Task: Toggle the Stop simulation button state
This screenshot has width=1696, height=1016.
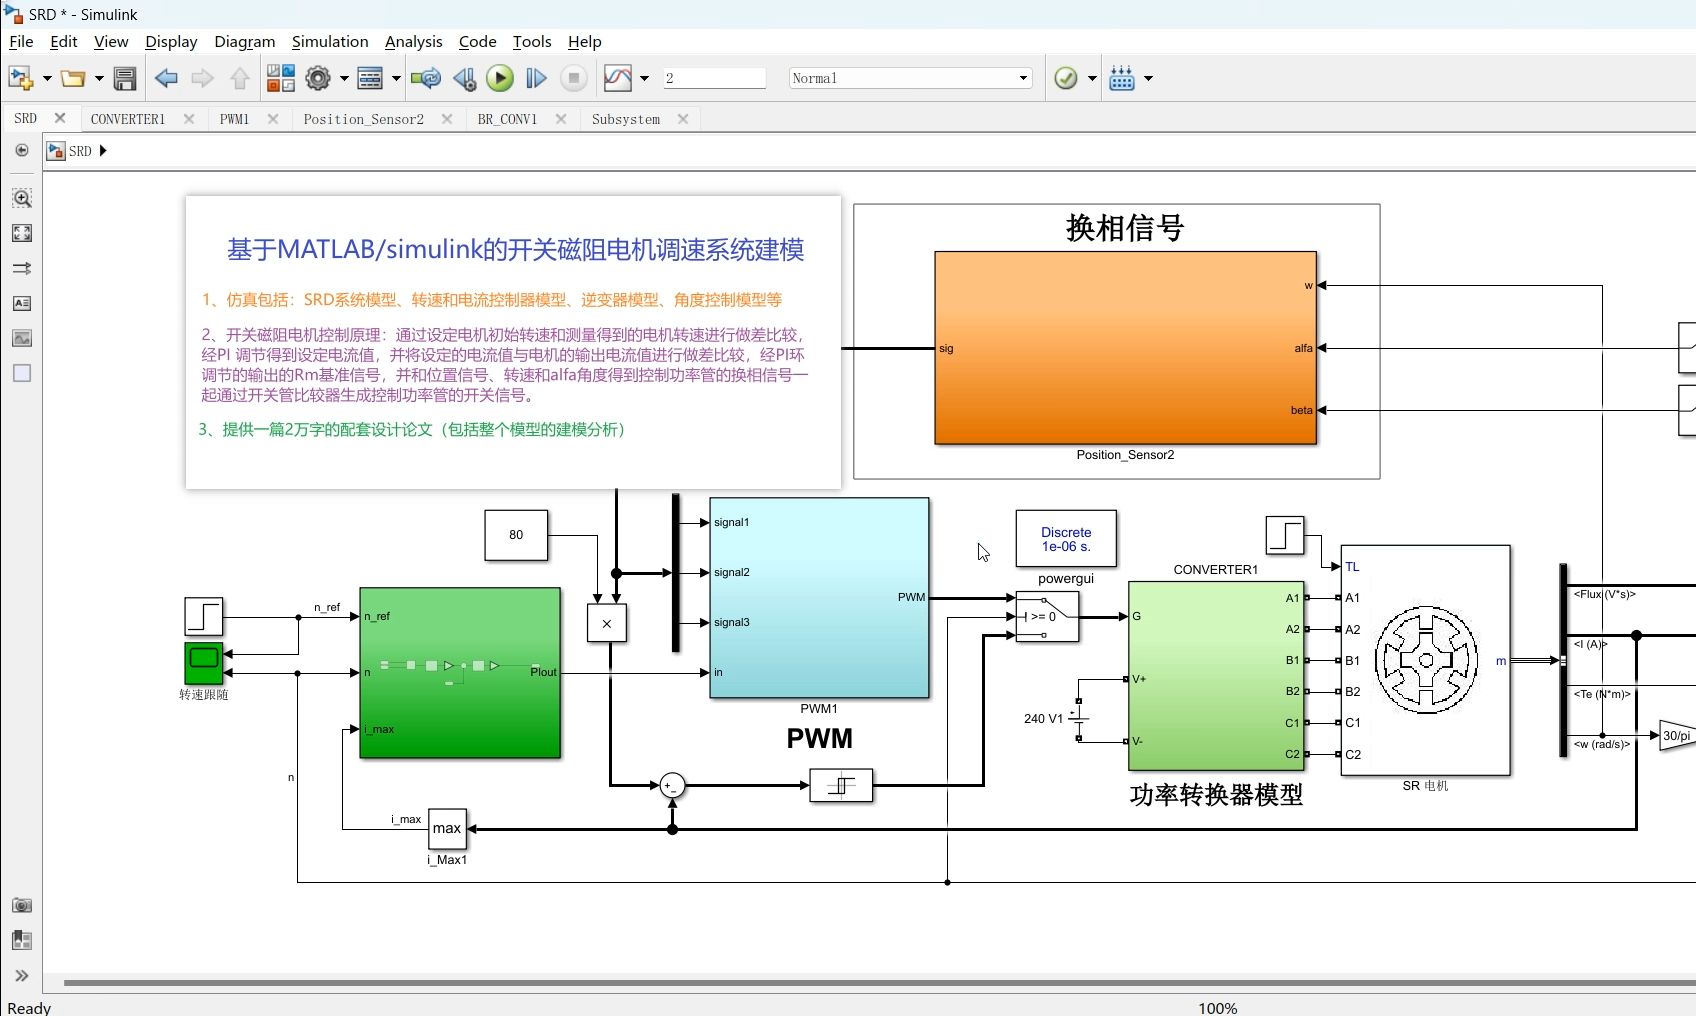Action: (573, 78)
